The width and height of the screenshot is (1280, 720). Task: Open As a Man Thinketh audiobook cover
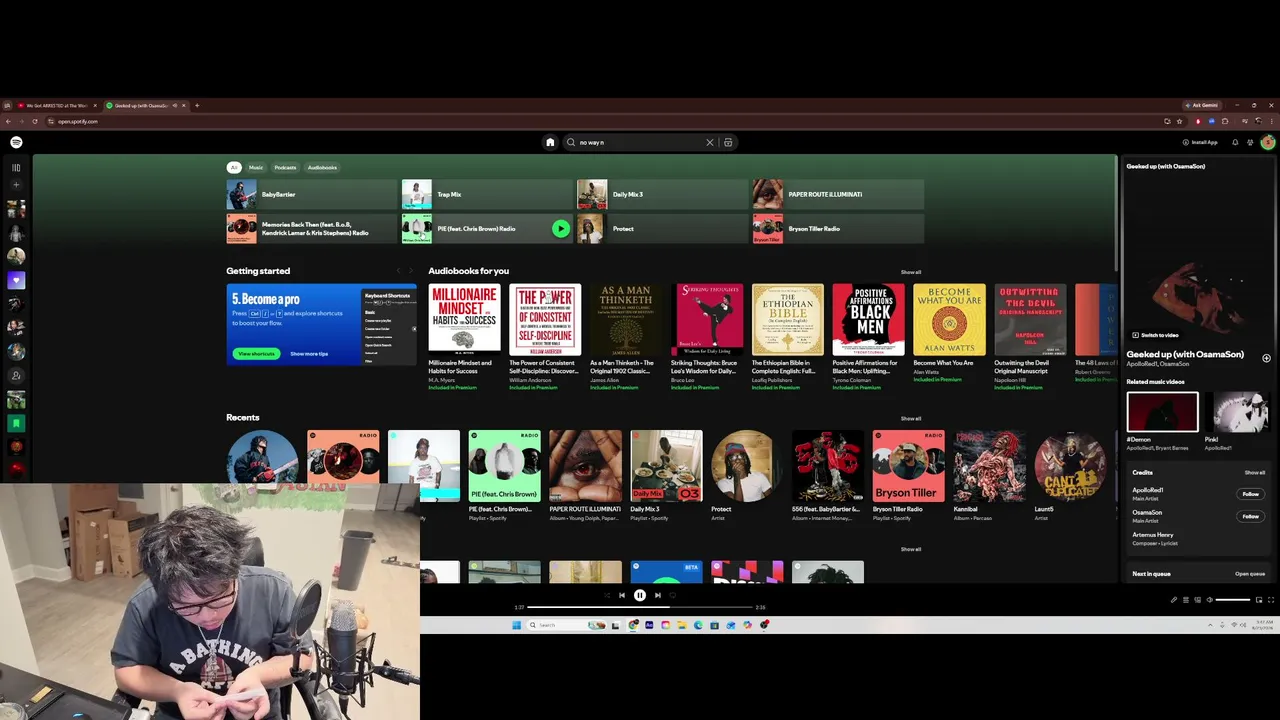click(x=626, y=319)
